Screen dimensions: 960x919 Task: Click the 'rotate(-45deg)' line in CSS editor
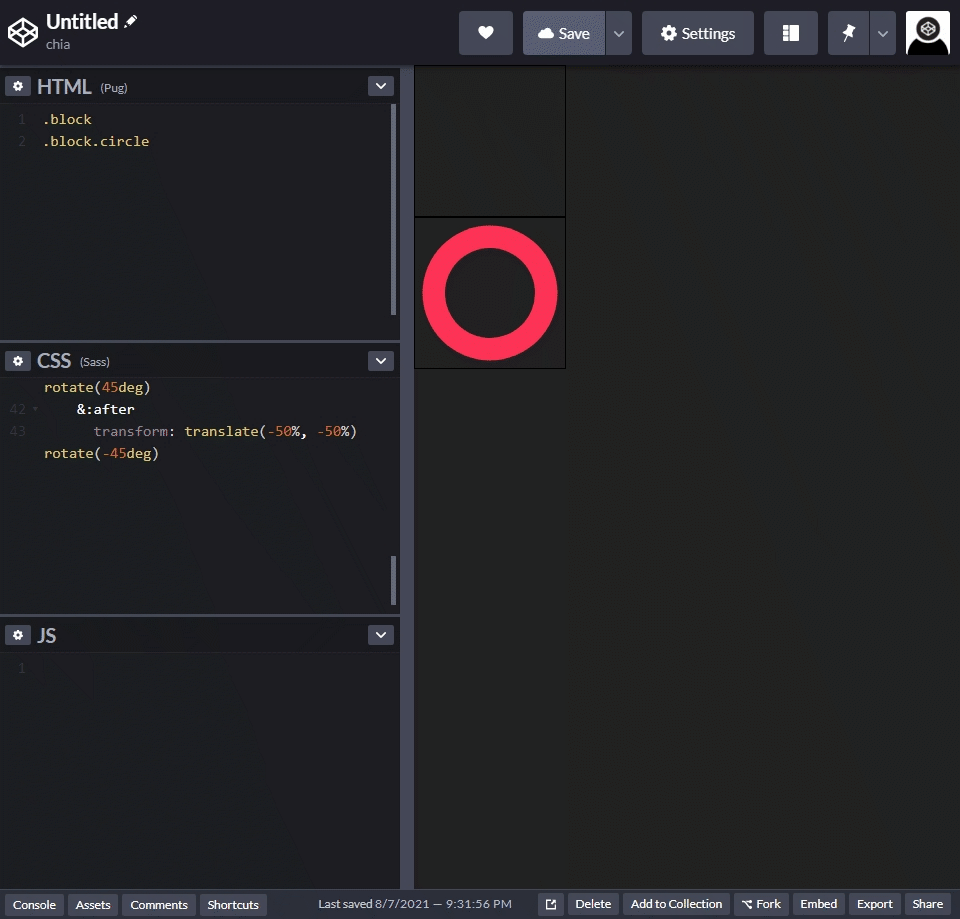[x=101, y=453]
